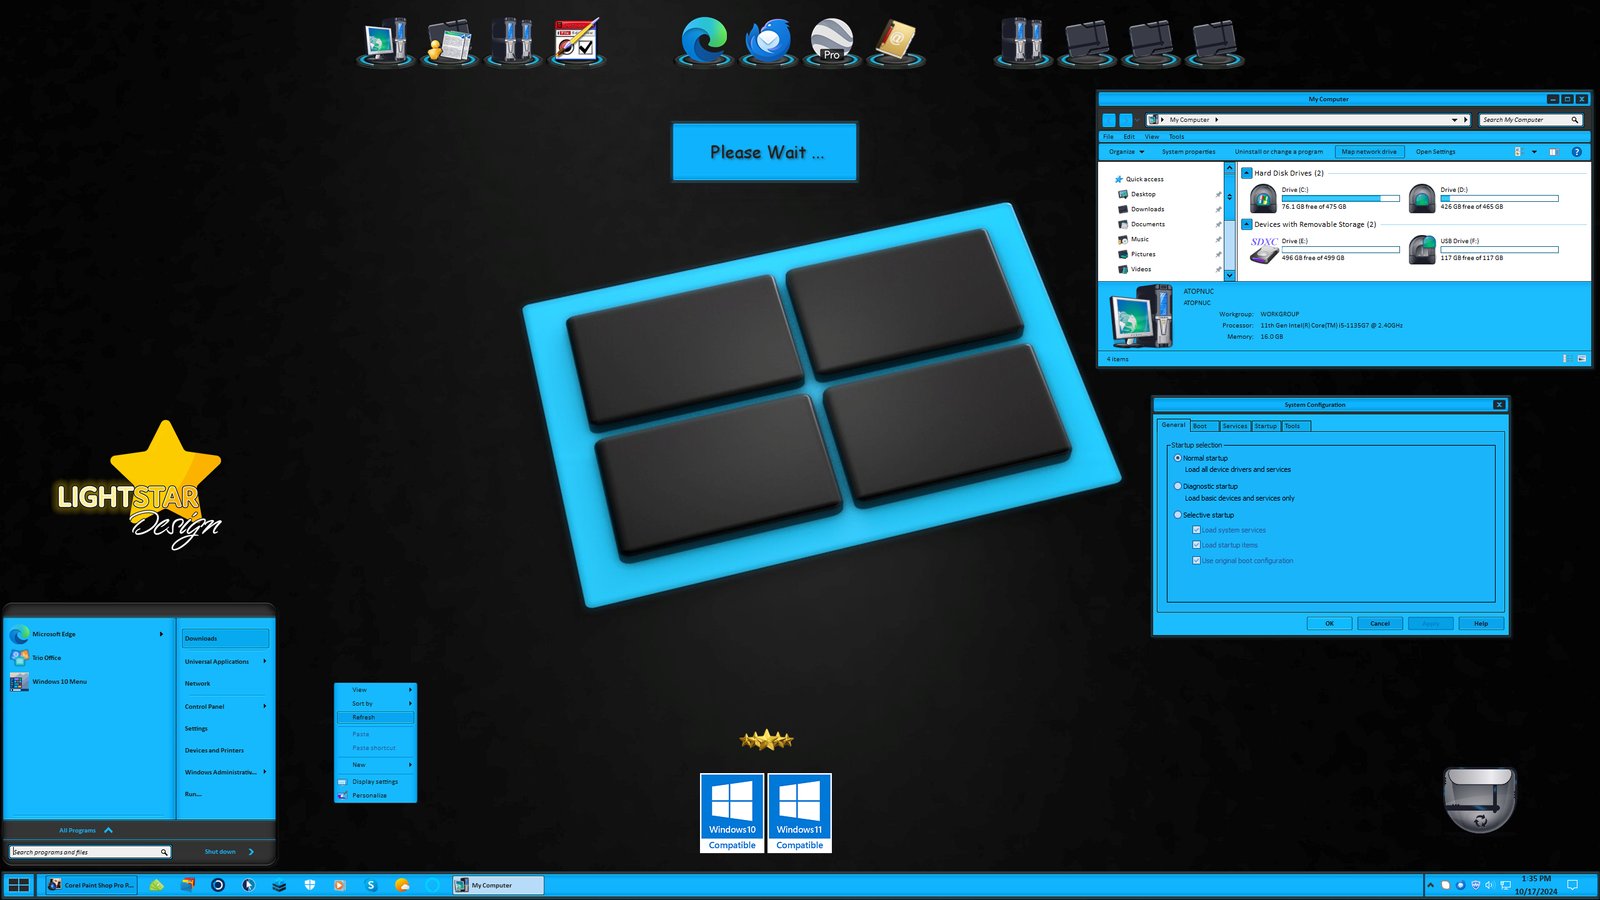Viewport: 1600px width, 900px height.
Task: Open the weather icon on taskbar
Action: tap(402, 885)
